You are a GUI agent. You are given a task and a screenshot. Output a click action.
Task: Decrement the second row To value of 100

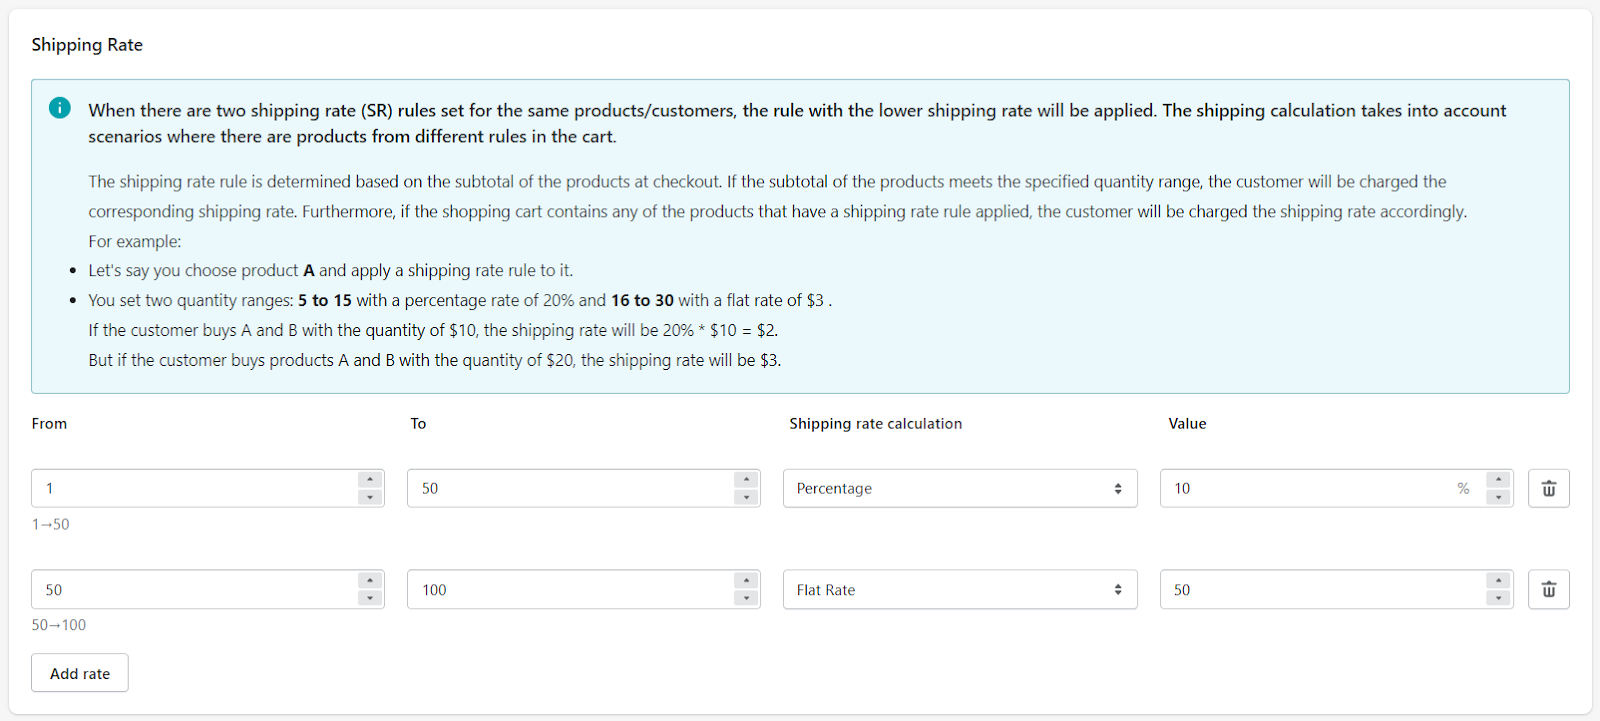coord(746,598)
